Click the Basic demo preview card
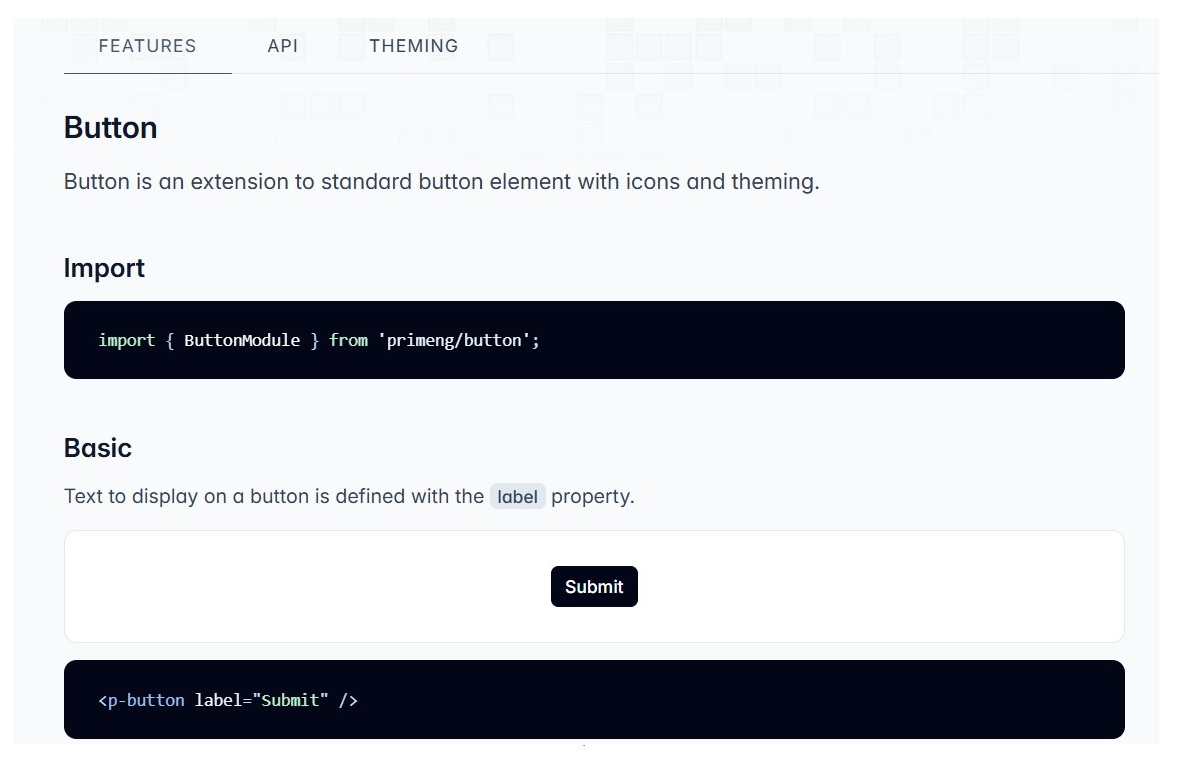Image resolution: width=1177 pixels, height=757 pixels. [x=594, y=586]
